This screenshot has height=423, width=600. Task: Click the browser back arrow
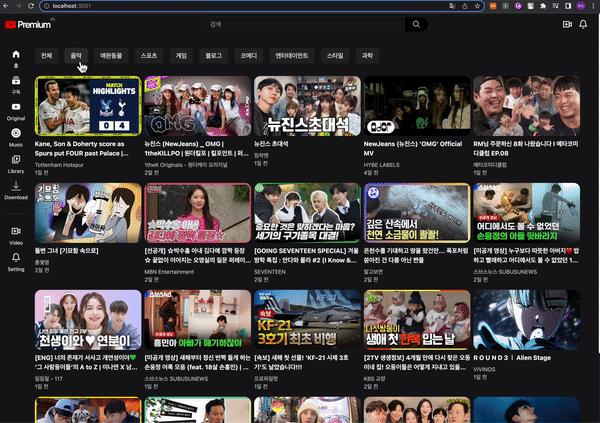coord(6,6)
